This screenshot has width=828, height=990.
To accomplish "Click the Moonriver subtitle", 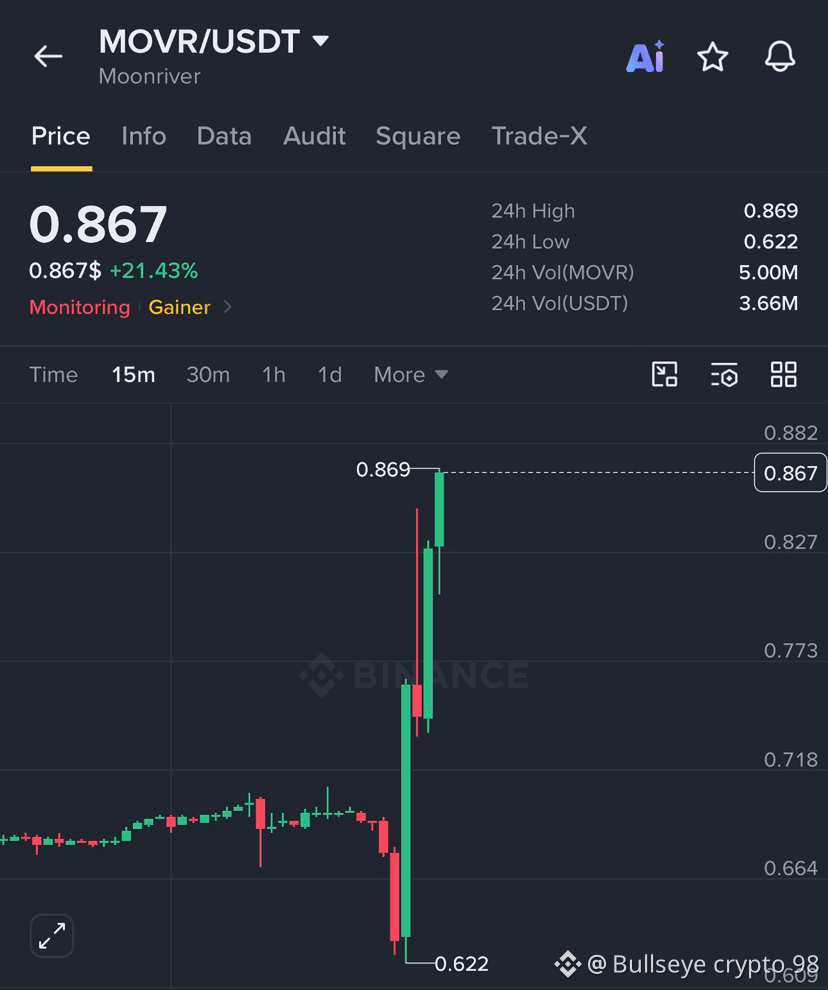I will [150, 76].
